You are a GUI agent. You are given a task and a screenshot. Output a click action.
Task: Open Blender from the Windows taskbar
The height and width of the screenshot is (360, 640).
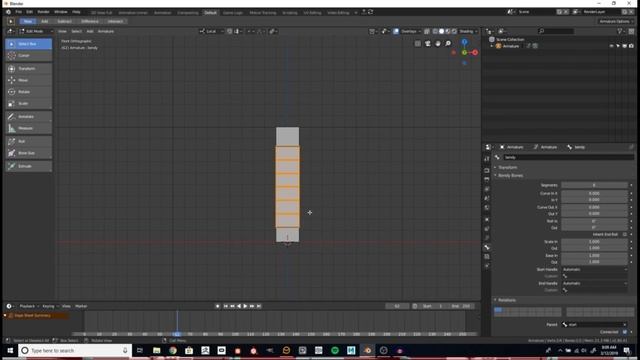point(367,351)
